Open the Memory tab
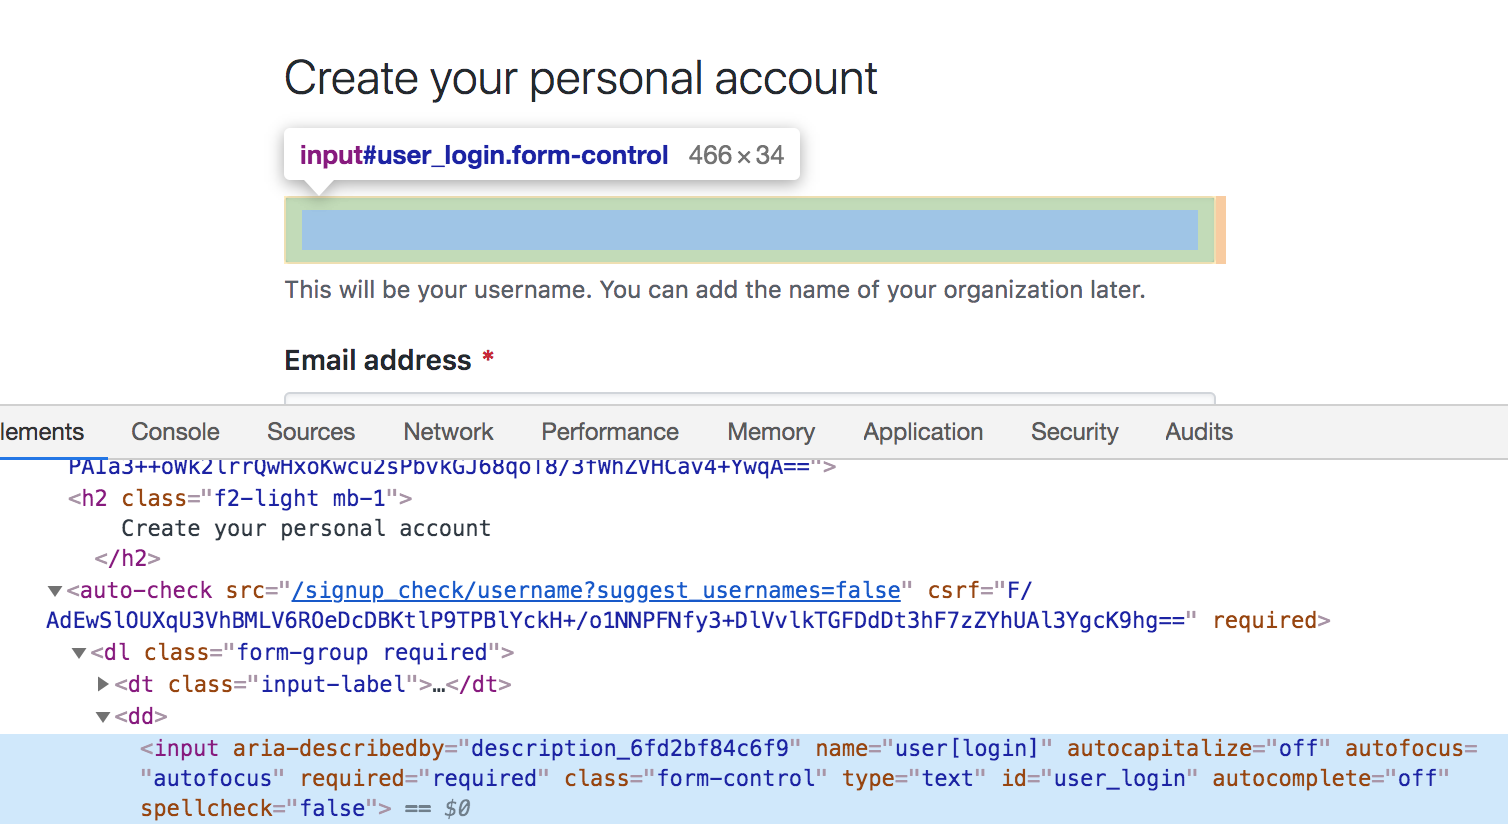Image resolution: width=1508 pixels, height=830 pixels. point(771,432)
